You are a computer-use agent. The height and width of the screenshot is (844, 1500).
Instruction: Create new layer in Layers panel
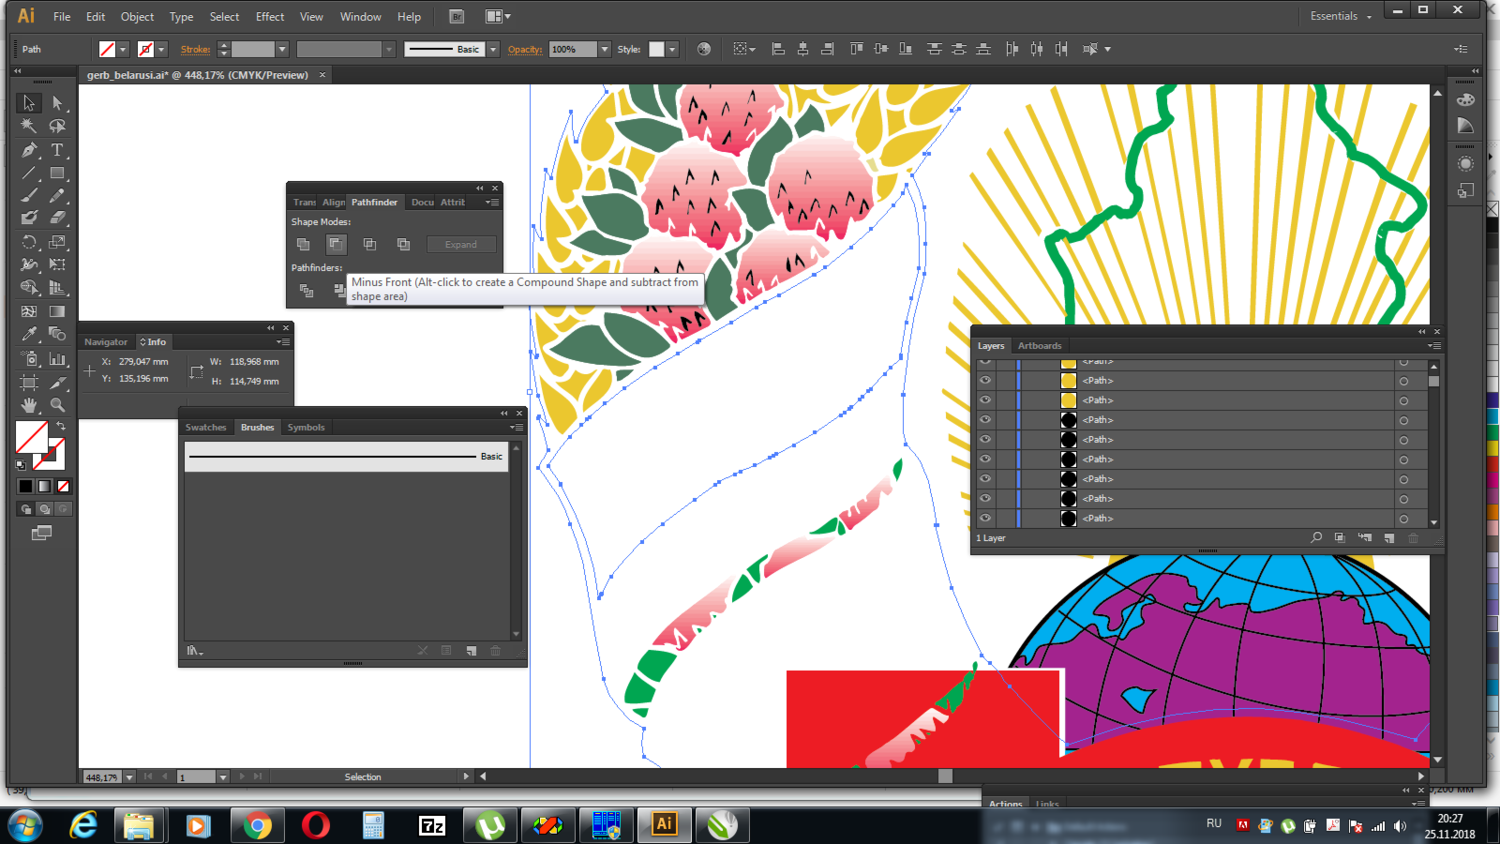[1389, 538]
